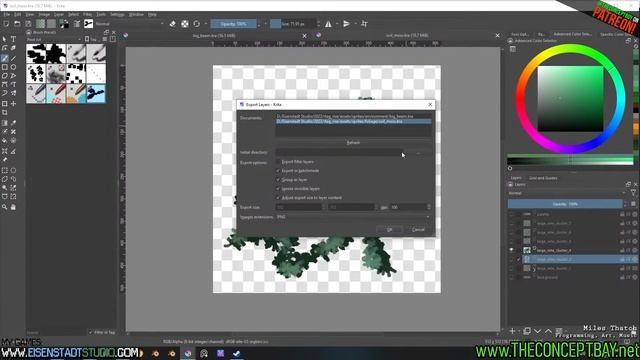Select the blue splatter brush preset thumbnail
The height and width of the screenshot is (360, 640).
(x=96, y=93)
